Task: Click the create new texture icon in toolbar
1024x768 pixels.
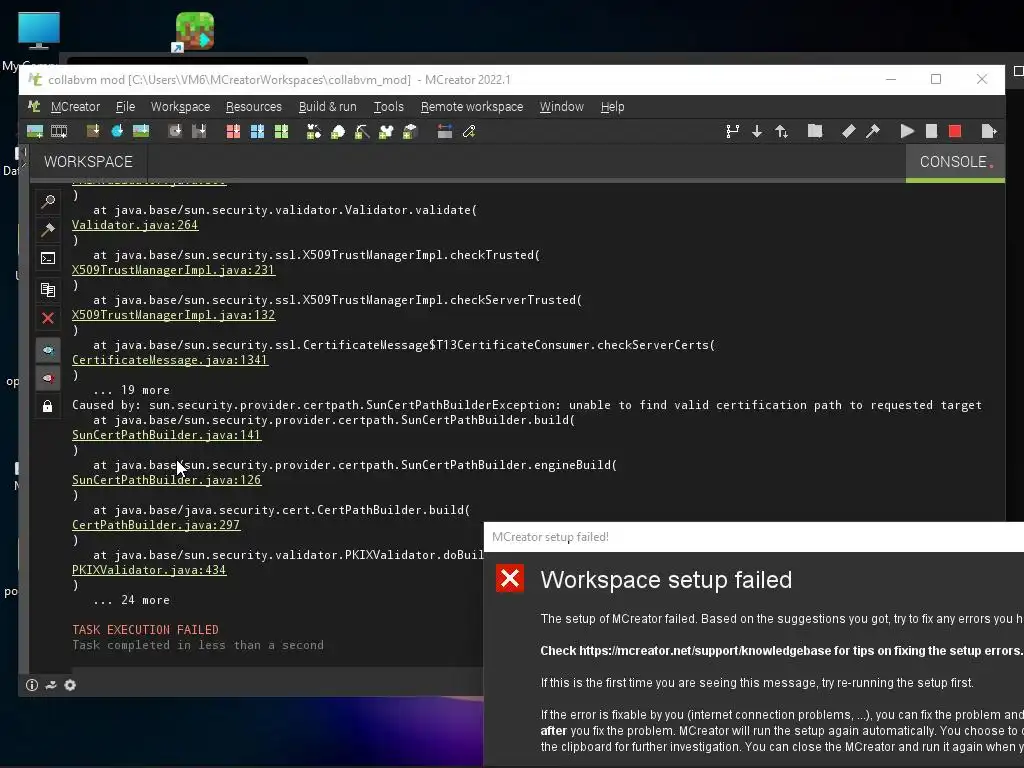Action: tap(35, 132)
